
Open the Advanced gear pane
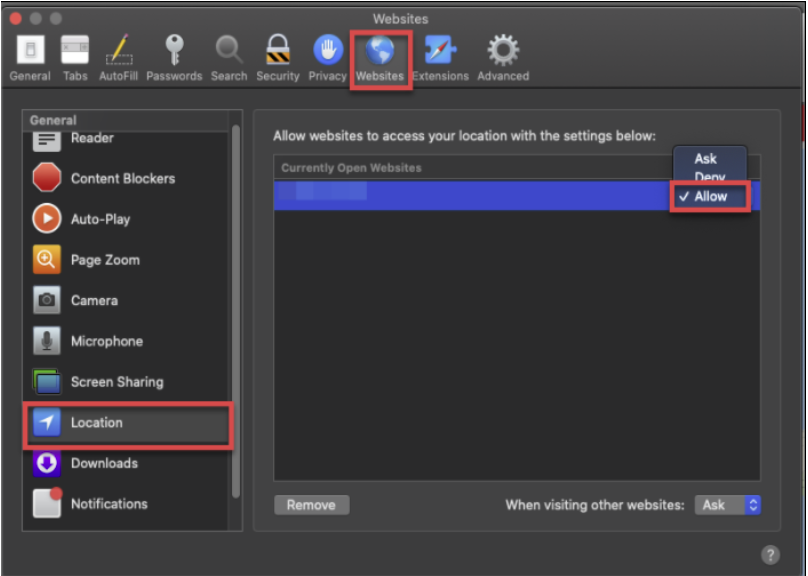pos(503,57)
